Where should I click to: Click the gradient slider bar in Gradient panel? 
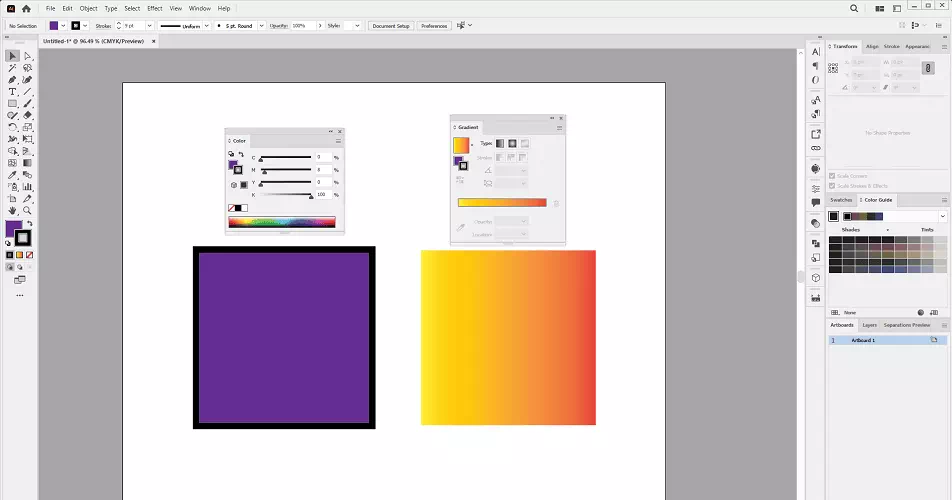tap(502, 203)
